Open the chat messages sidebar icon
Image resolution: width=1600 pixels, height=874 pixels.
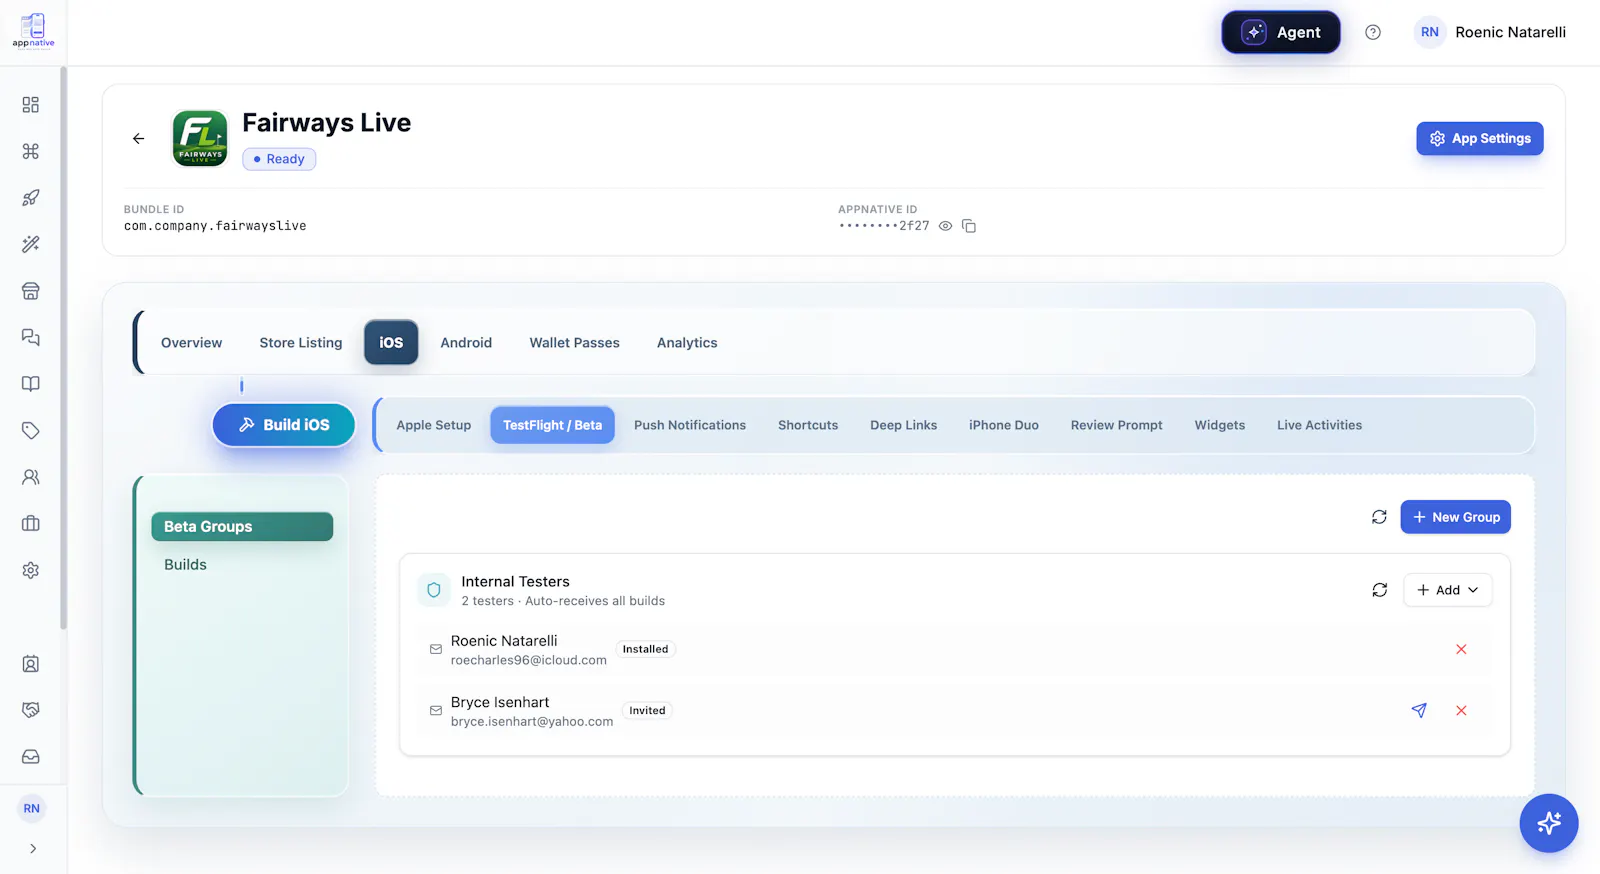pyautogui.click(x=31, y=337)
